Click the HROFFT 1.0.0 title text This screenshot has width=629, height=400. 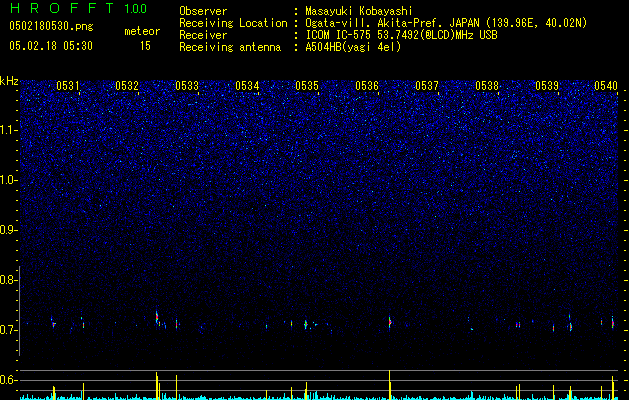click(78, 8)
